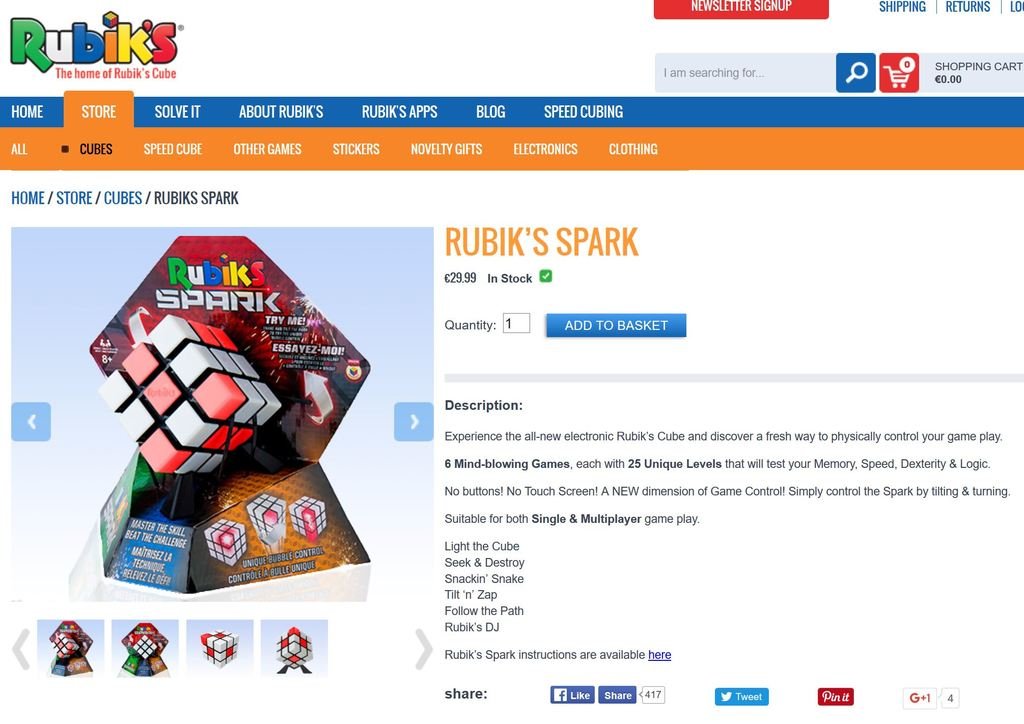This screenshot has height=724, width=1024.
Task: Select the Speed Cube category tab
Action: [173, 149]
